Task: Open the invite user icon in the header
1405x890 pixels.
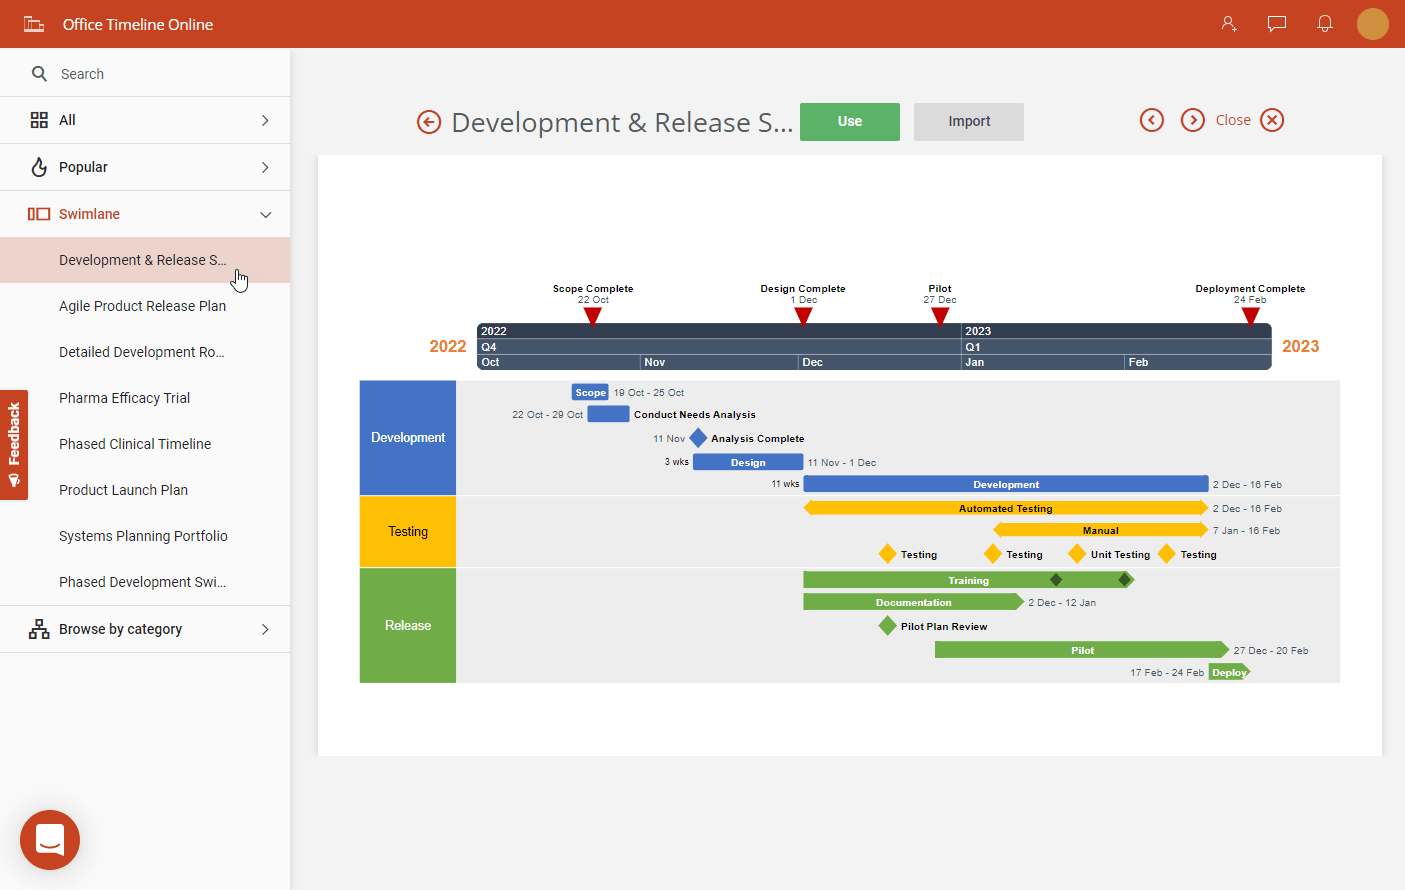Action: tap(1228, 24)
